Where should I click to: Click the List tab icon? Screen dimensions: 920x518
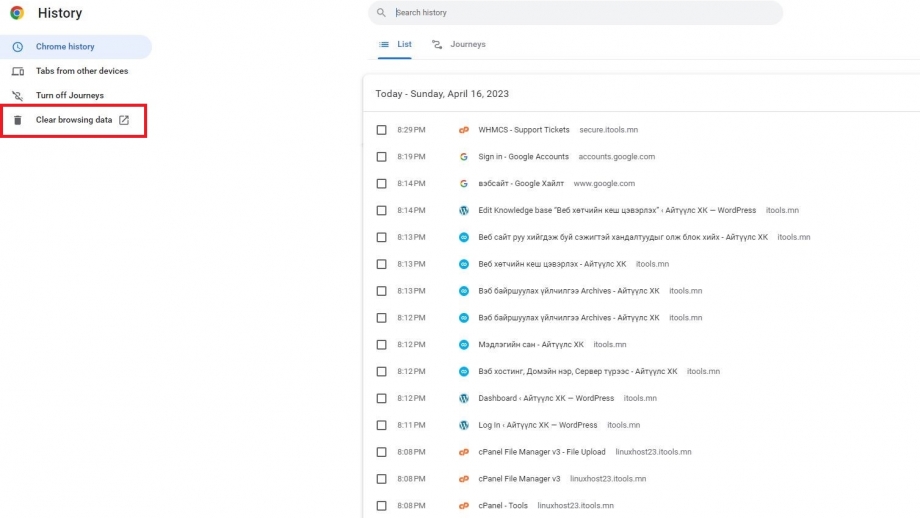click(384, 44)
